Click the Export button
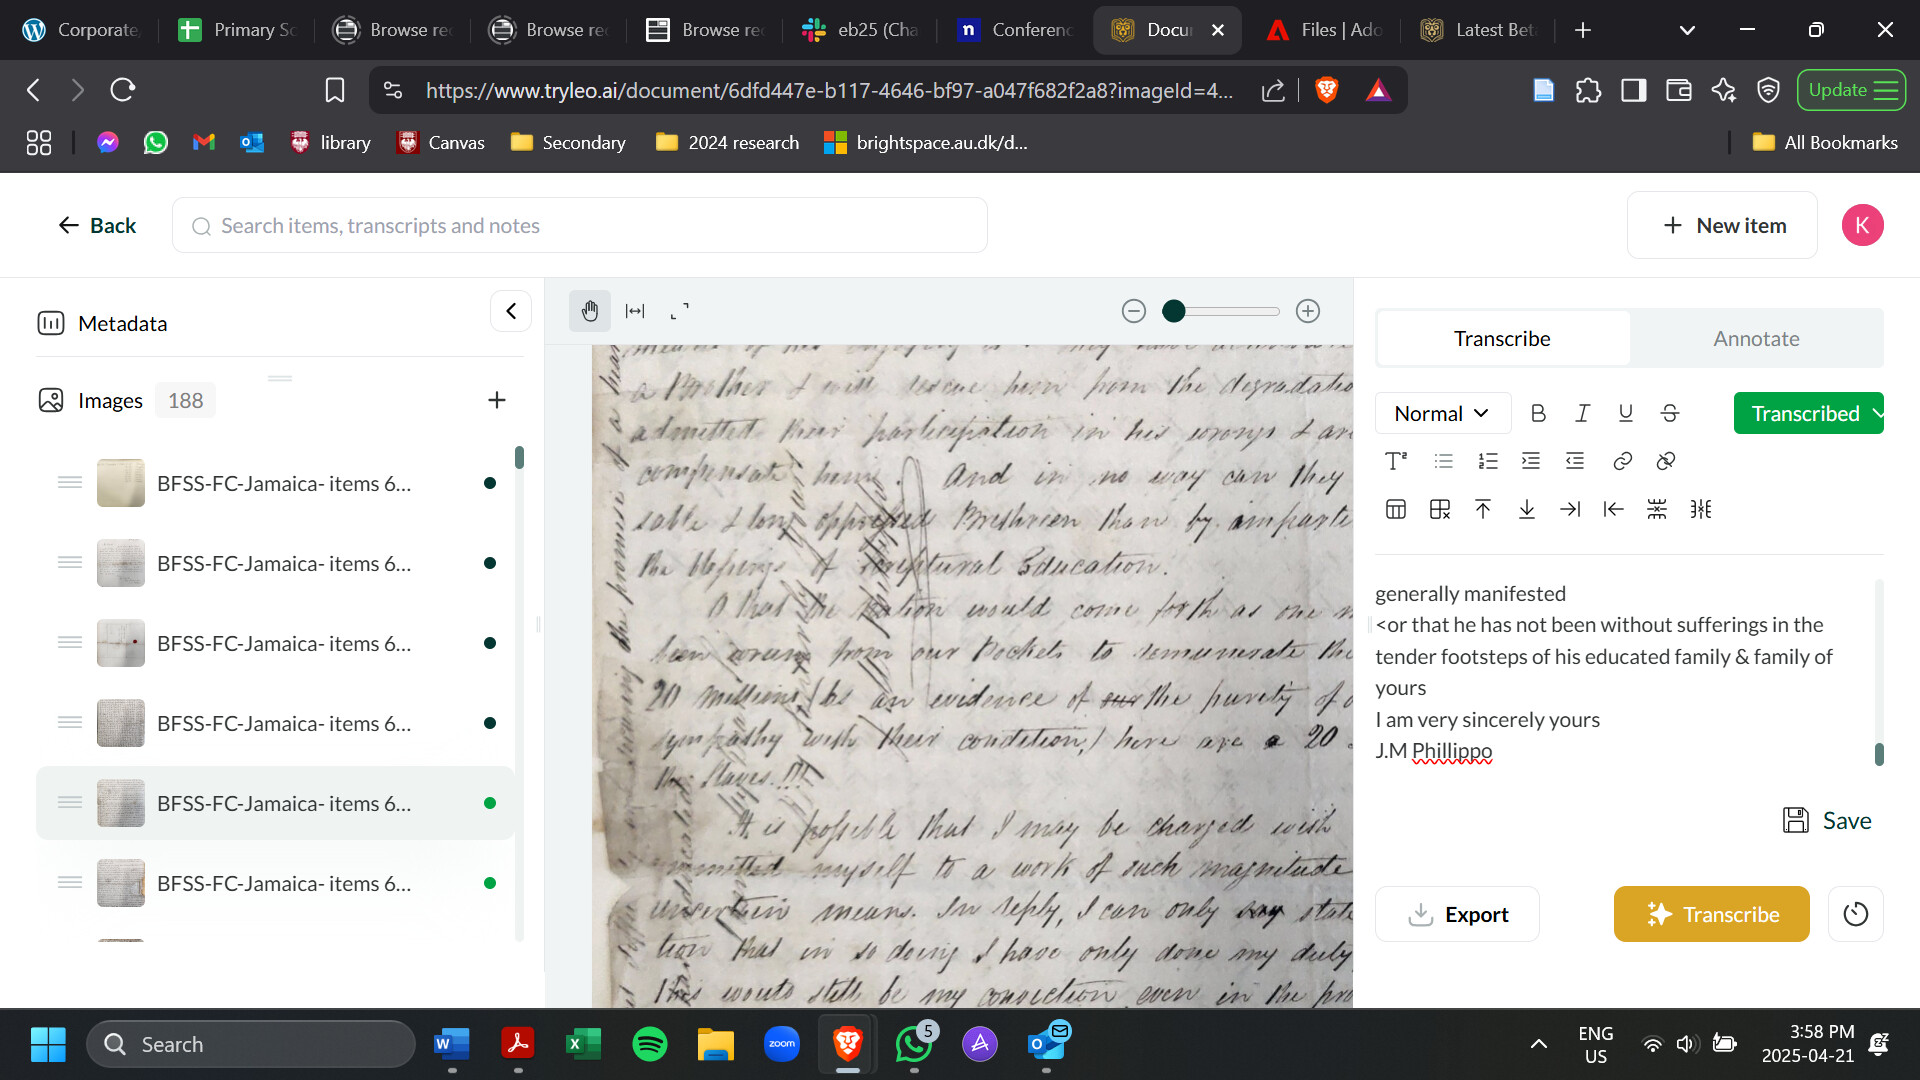 pyautogui.click(x=1457, y=914)
